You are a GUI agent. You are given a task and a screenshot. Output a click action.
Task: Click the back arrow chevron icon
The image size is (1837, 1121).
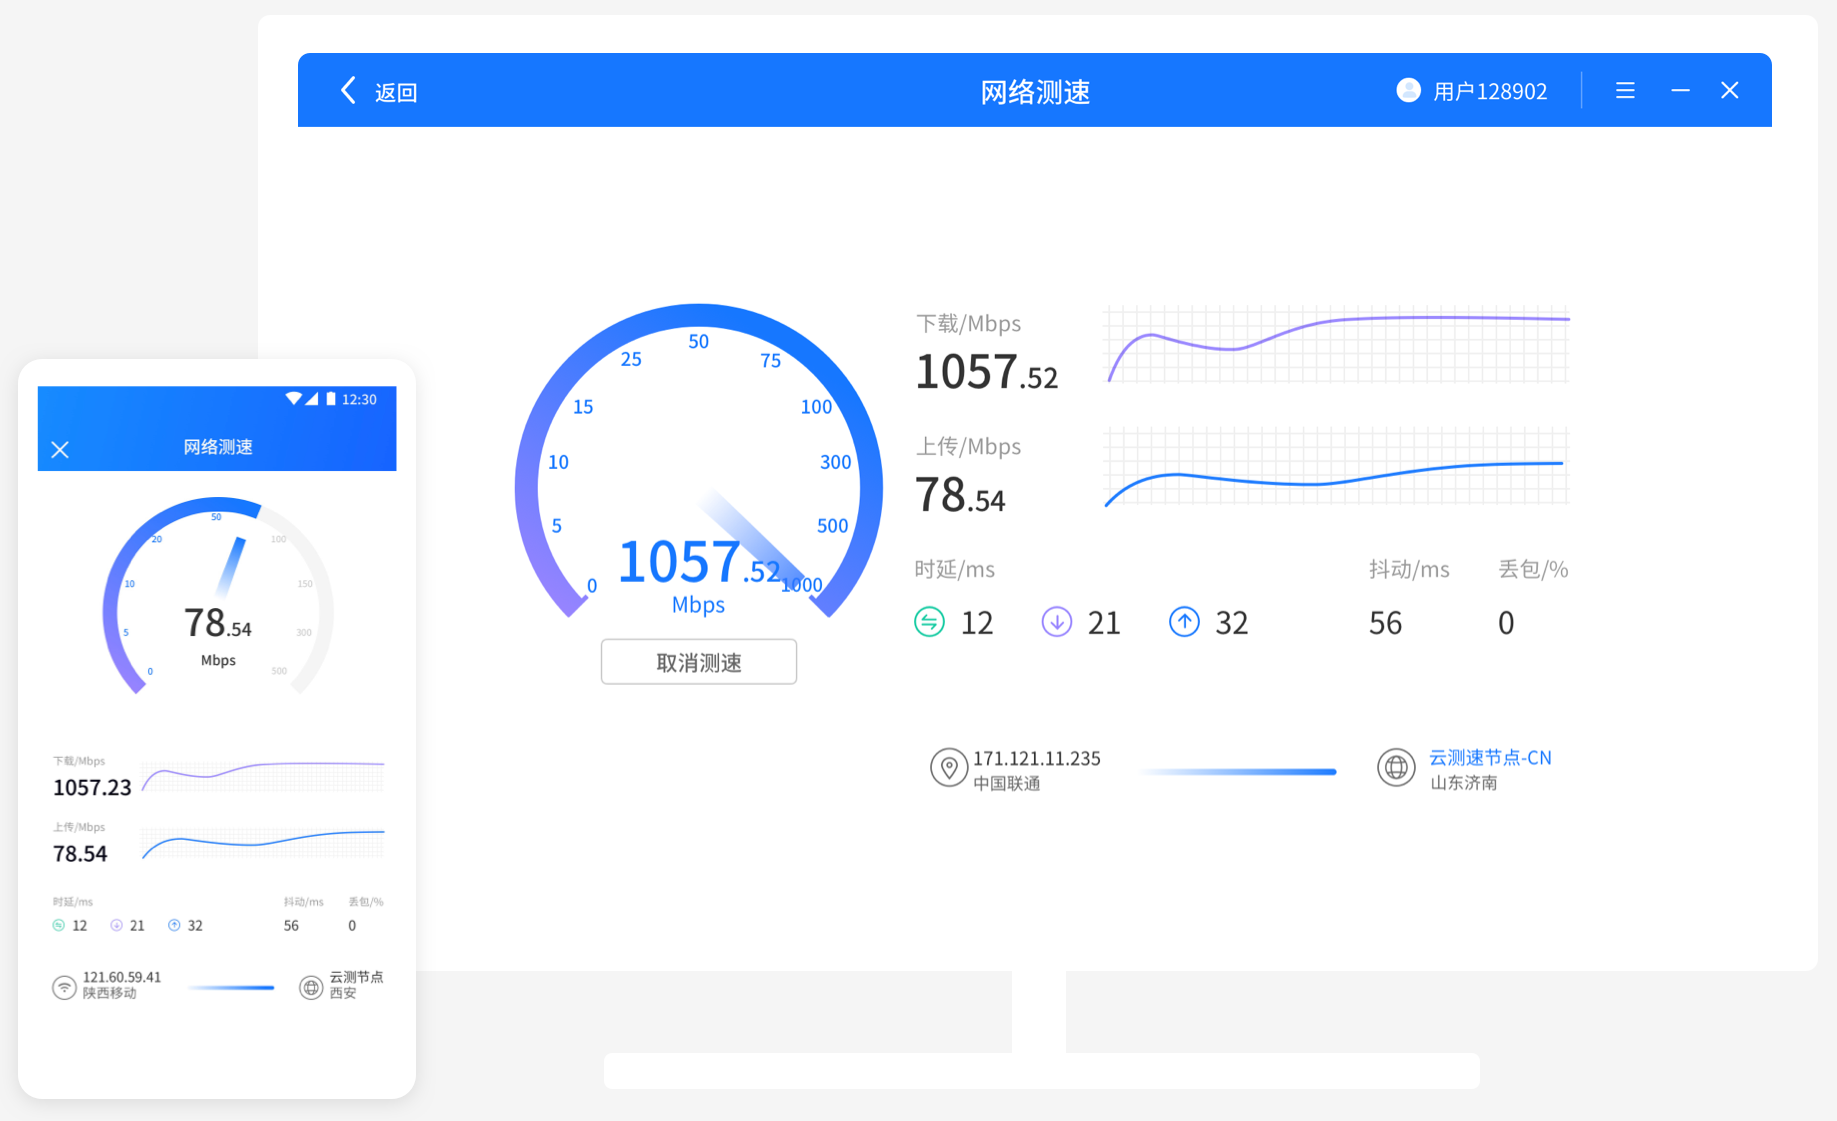(348, 90)
